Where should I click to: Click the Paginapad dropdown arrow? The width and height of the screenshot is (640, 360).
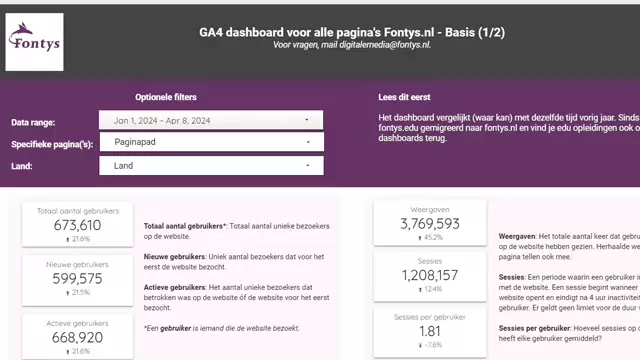tap(308, 142)
